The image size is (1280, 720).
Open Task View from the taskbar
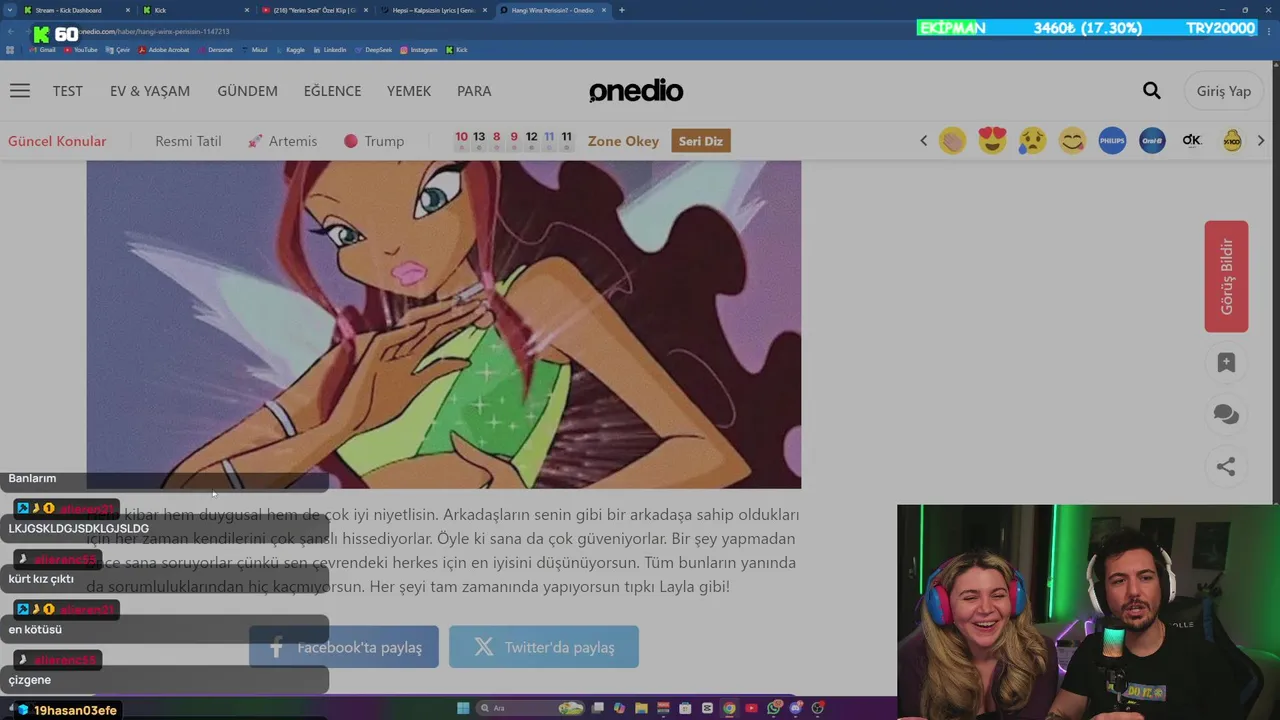tap(597, 708)
